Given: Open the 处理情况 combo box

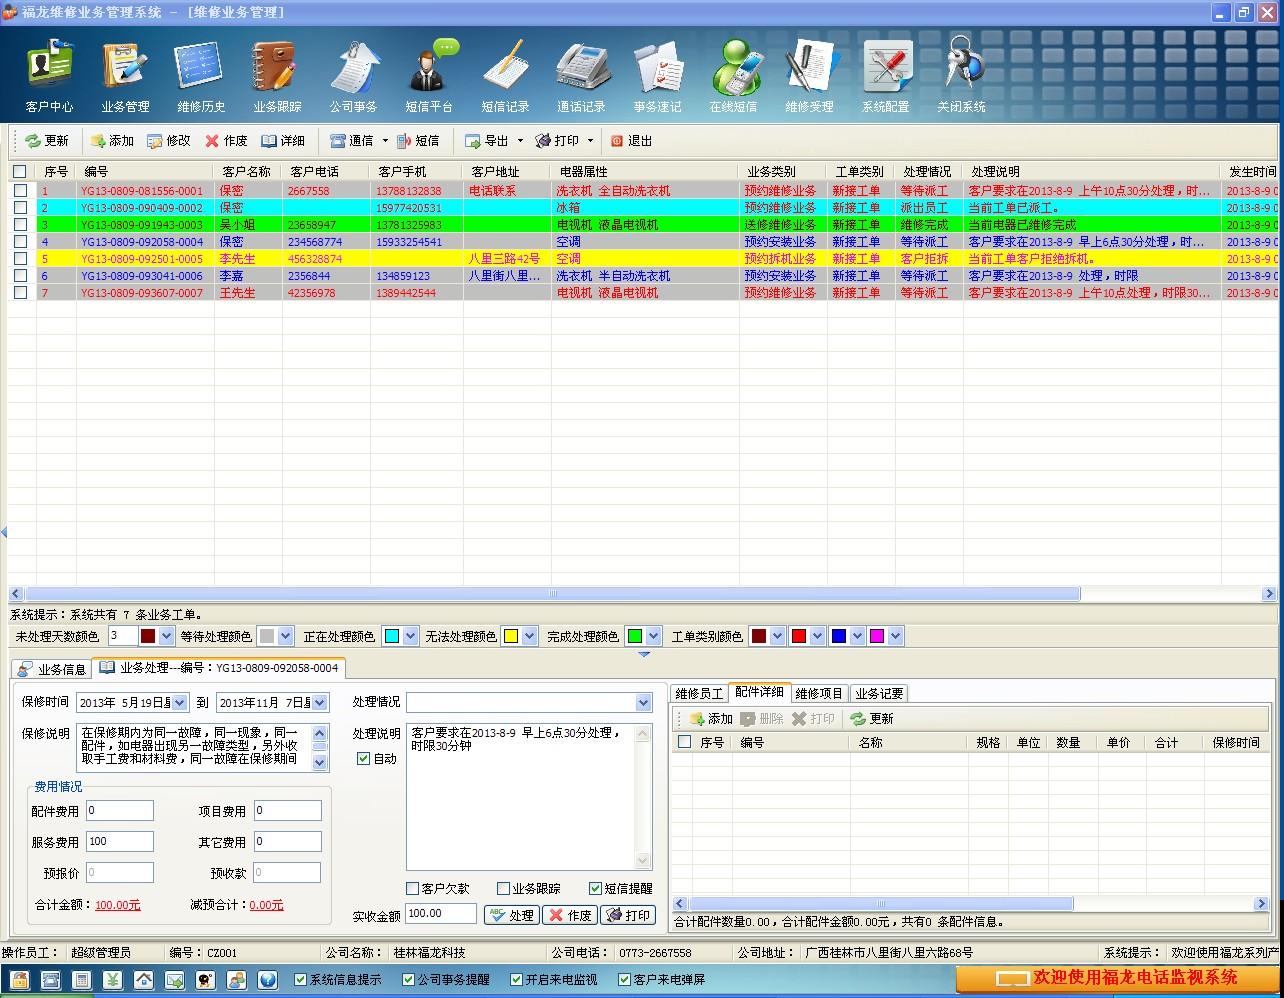Looking at the screenshot, I should [x=643, y=702].
